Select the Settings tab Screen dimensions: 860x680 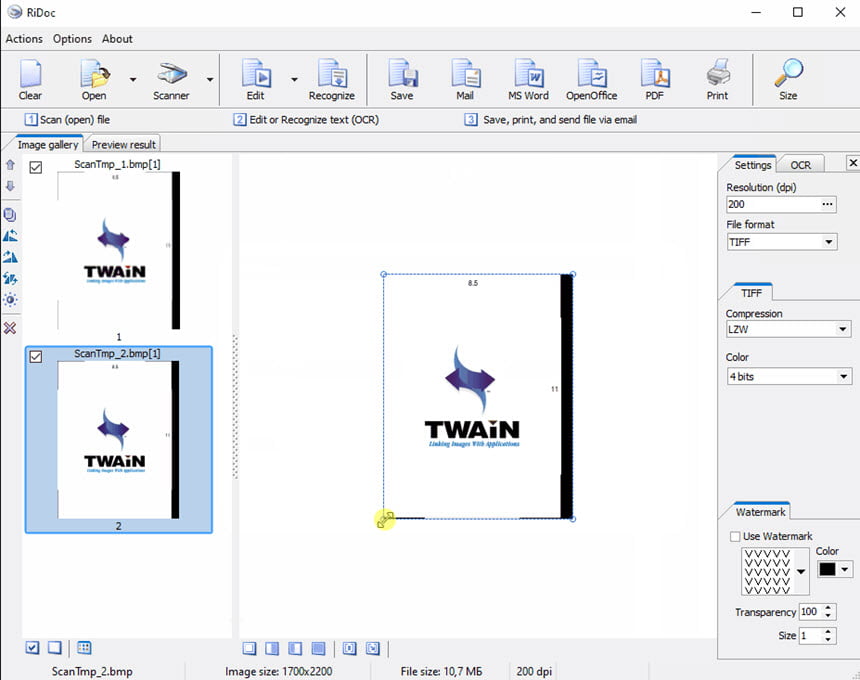[752, 165]
